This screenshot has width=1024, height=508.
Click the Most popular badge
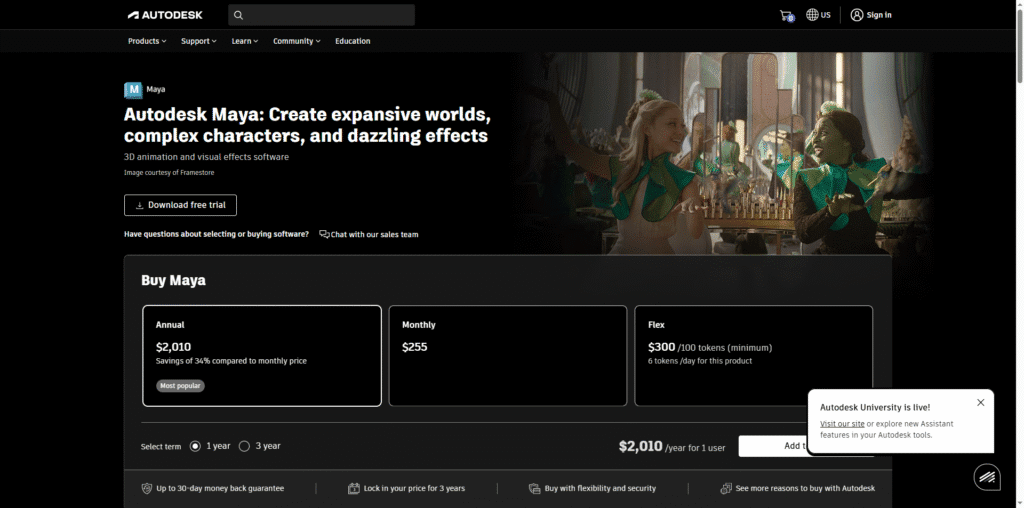(180, 386)
